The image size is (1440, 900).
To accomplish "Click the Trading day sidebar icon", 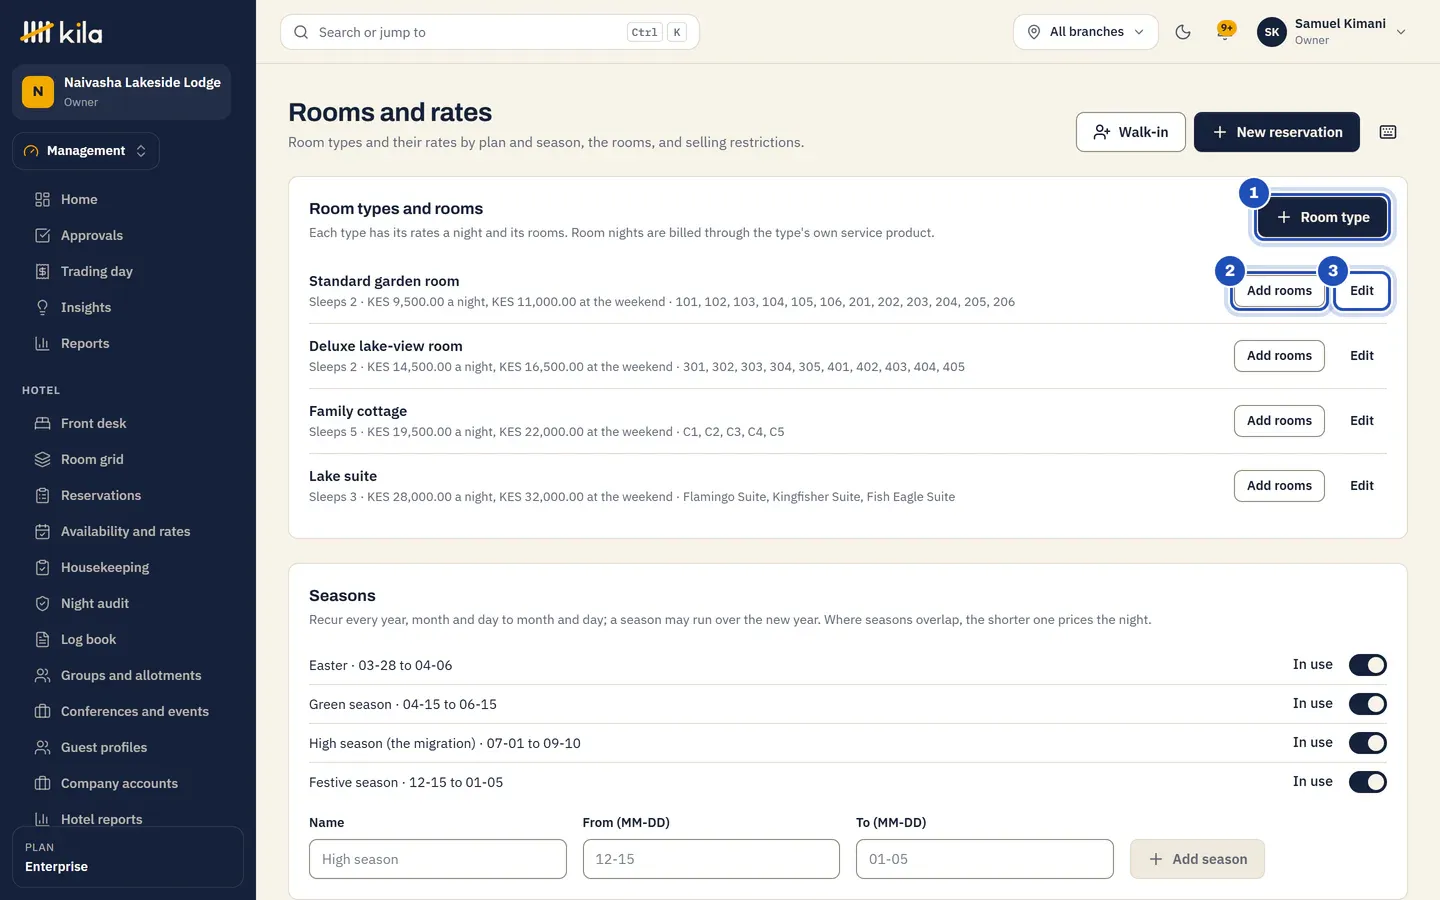I will click(42, 271).
